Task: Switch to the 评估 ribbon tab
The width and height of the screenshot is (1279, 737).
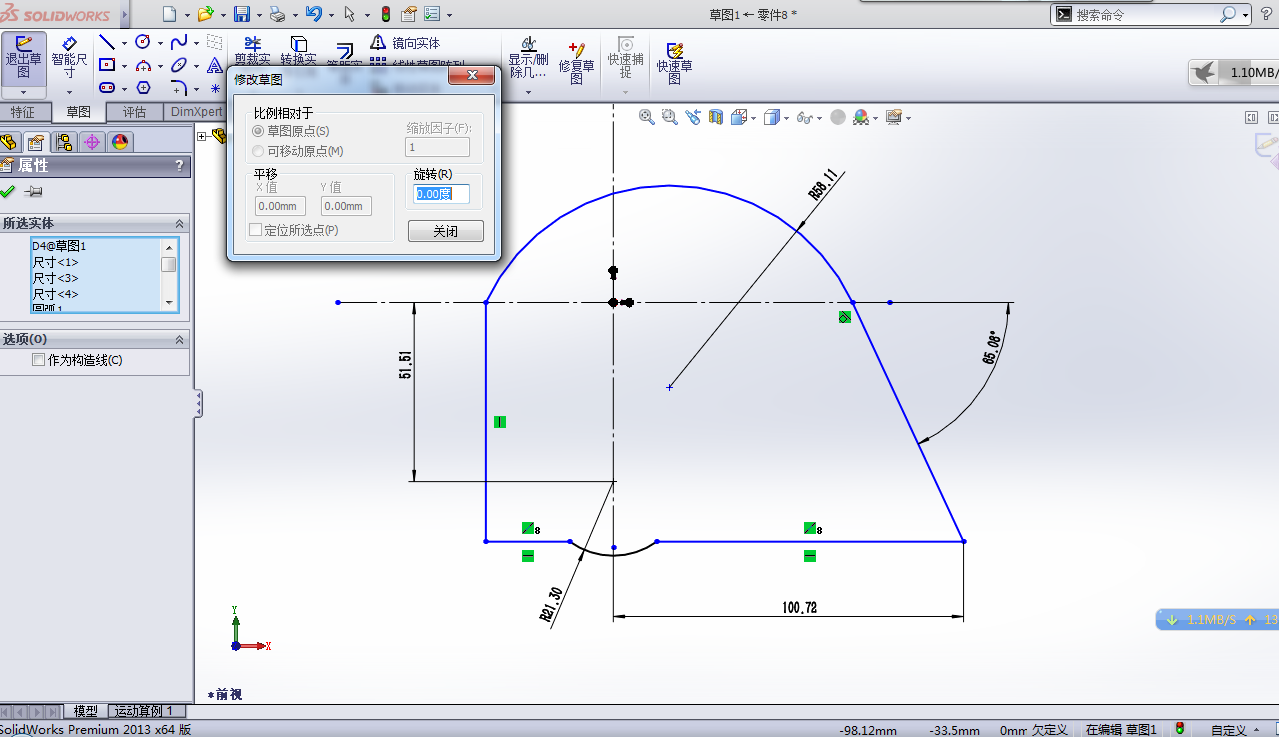Action: (135, 112)
